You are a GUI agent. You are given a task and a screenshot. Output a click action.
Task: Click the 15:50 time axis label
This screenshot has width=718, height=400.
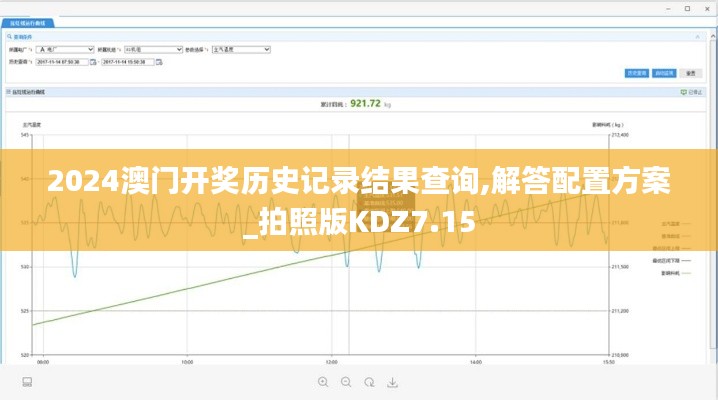tap(609, 362)
